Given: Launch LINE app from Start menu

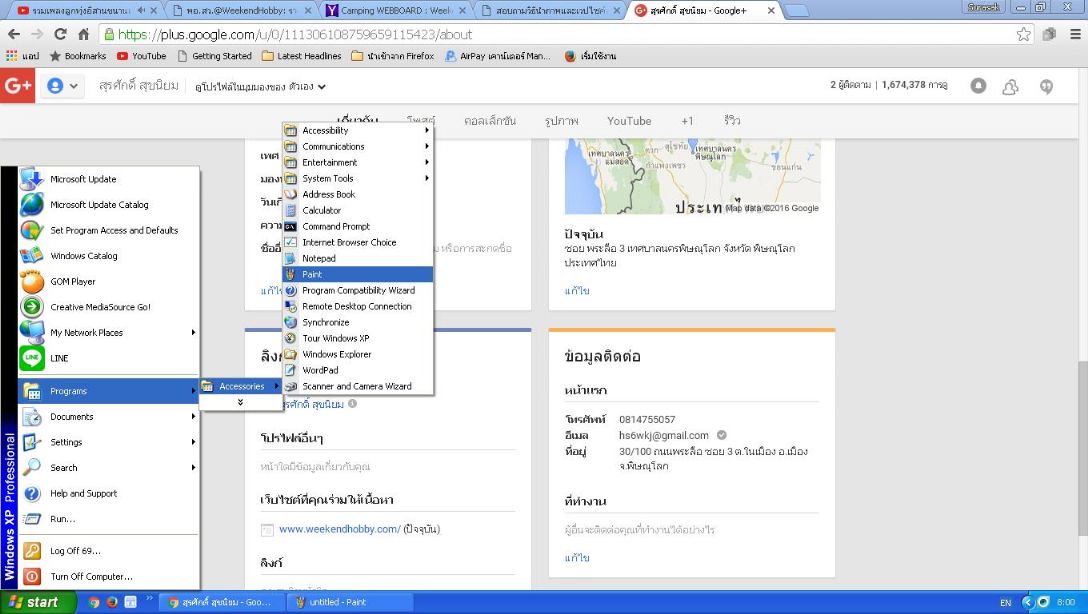Looking at the screenshot, I should 59,358.
